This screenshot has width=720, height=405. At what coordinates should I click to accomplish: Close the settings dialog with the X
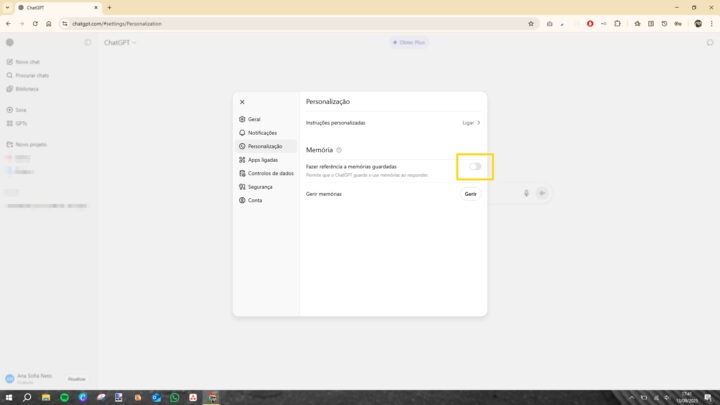tap(242, 102)
